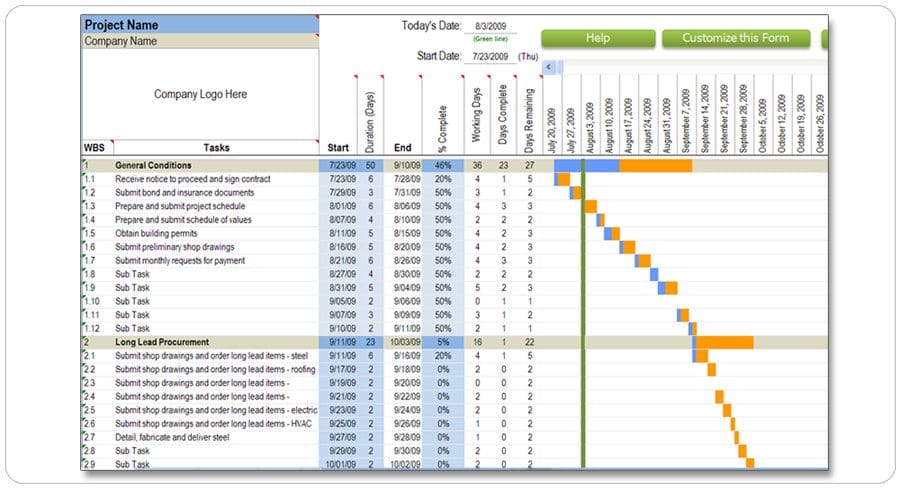
Task: Select the General Conditions 46% complete cell
Action: click(443, 165)
